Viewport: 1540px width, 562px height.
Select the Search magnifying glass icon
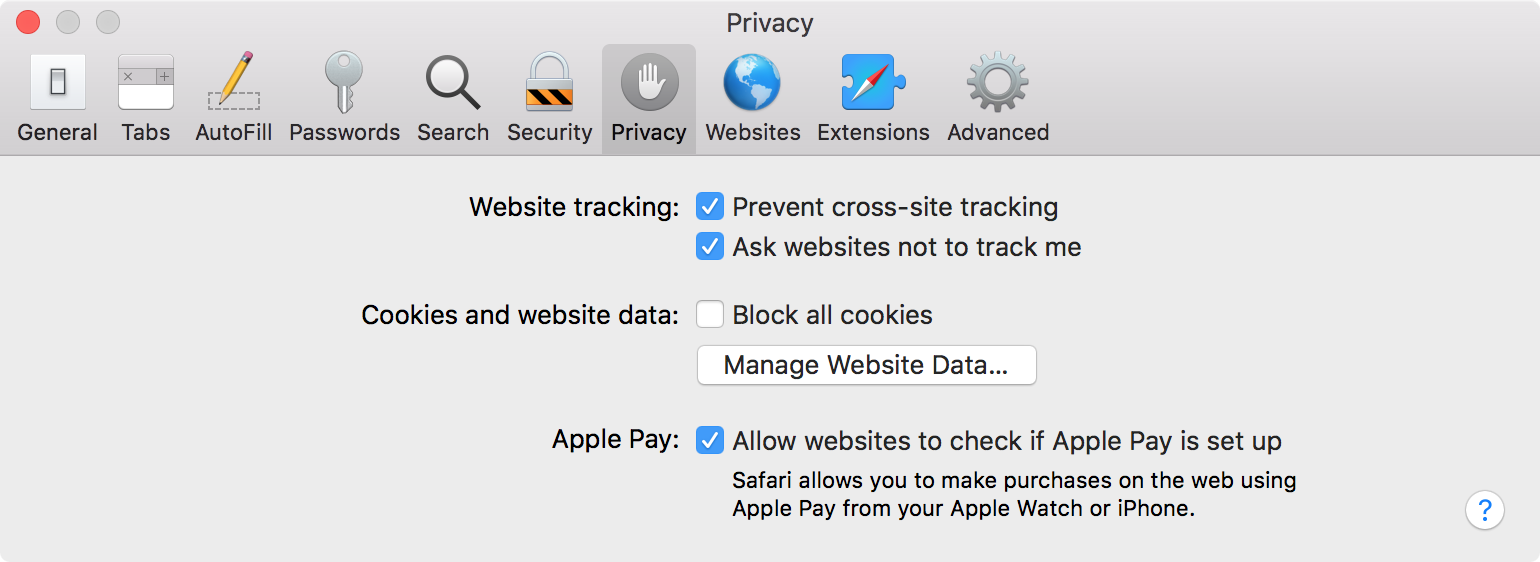(x=453, y=82)
